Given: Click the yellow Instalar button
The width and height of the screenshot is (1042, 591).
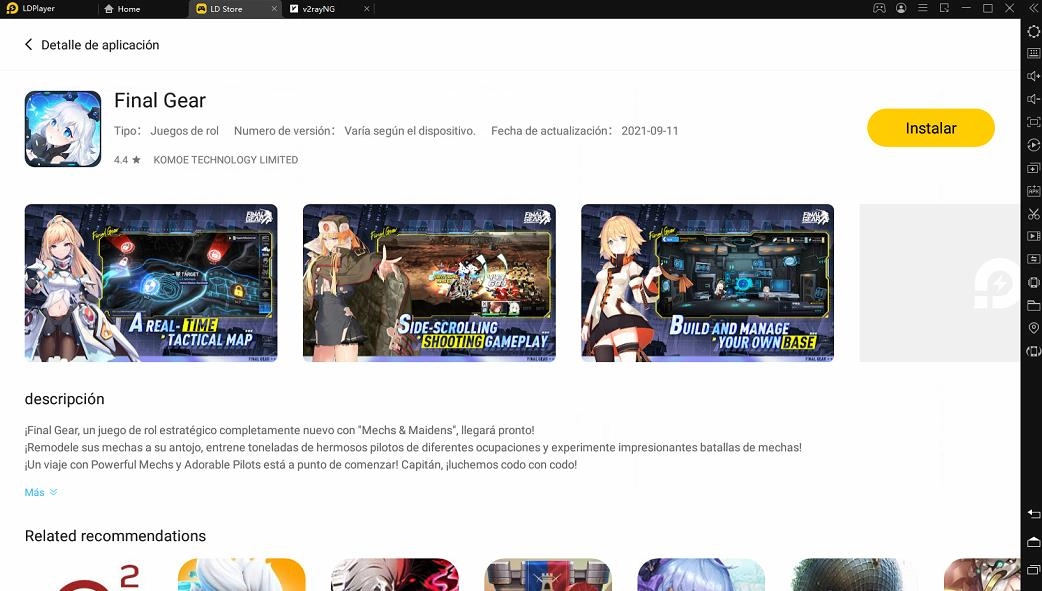Looking at the screenshot, I should click(x=930, y=128).
